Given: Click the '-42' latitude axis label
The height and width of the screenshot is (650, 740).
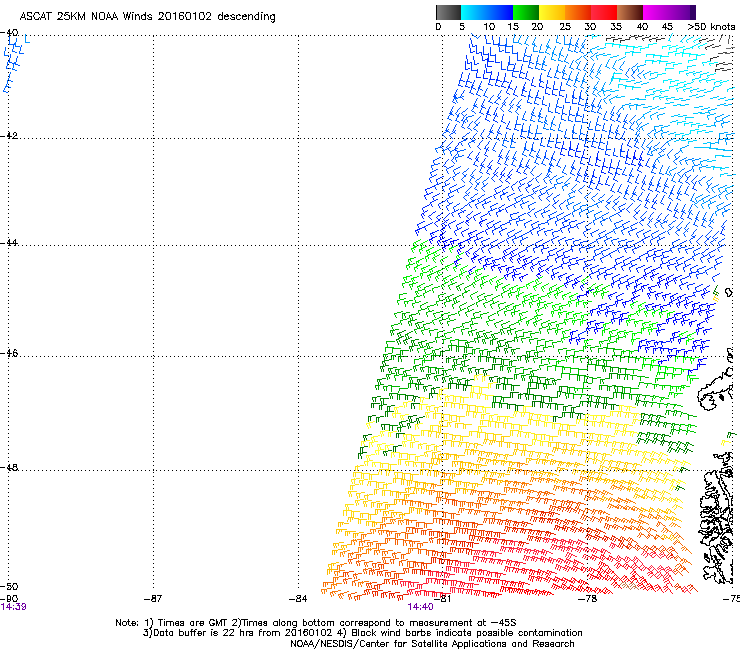Looking at the screenshot, I should (9, 136).
